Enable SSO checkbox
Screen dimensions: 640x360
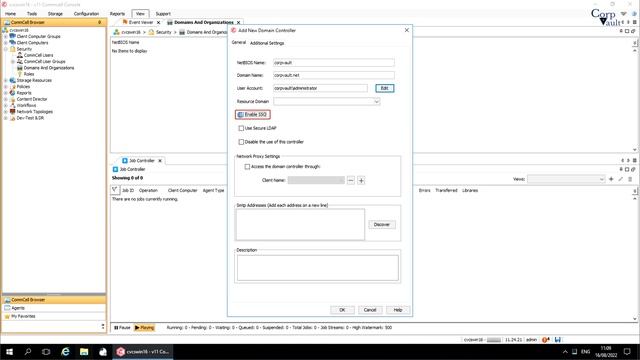point(240,115)
